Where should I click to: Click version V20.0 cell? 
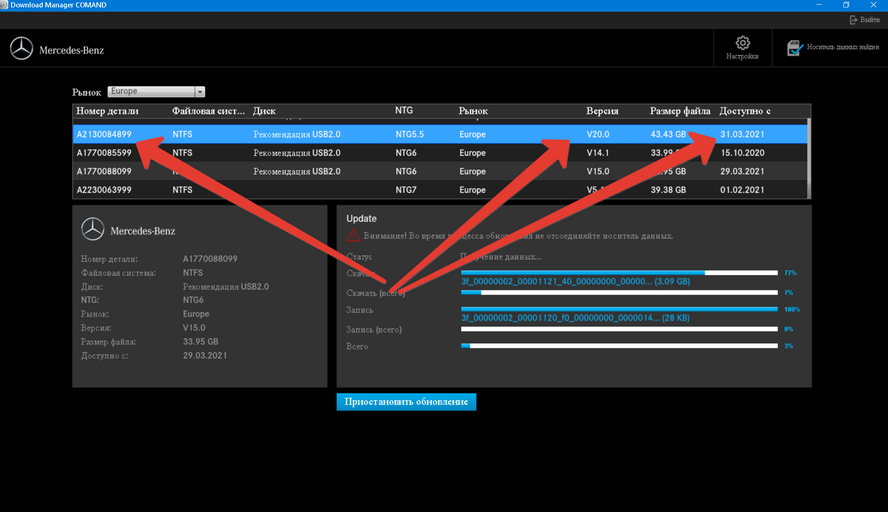tap(598, 134)
